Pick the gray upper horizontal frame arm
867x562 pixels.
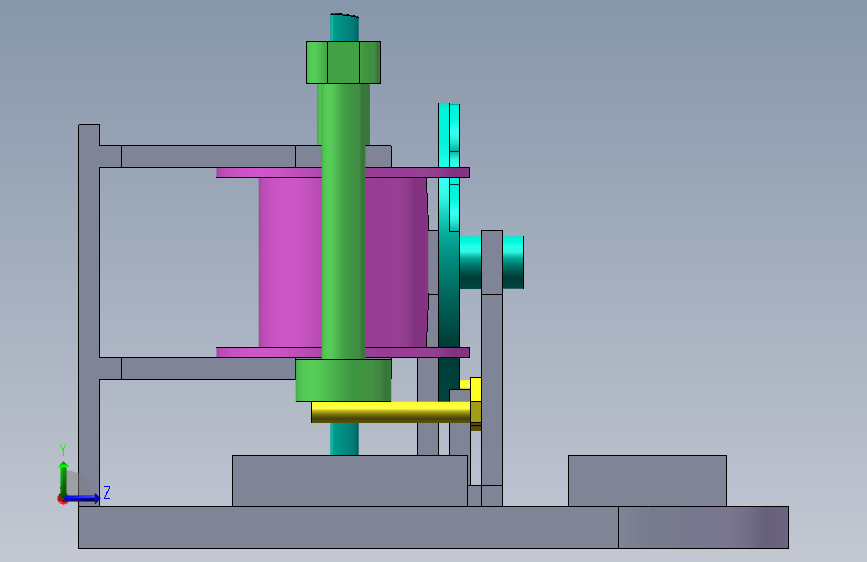point(207,157)
